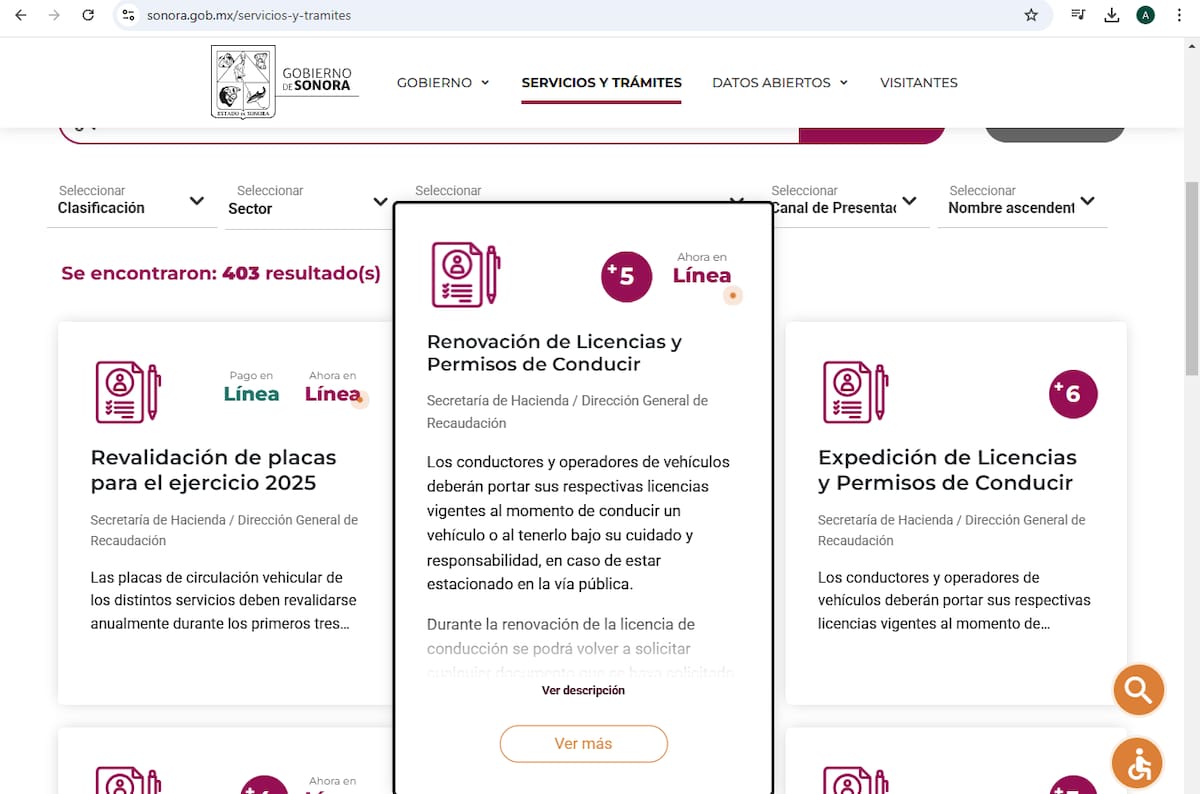
Task: Click the Ver más button
Action: (x=583, y=743)
